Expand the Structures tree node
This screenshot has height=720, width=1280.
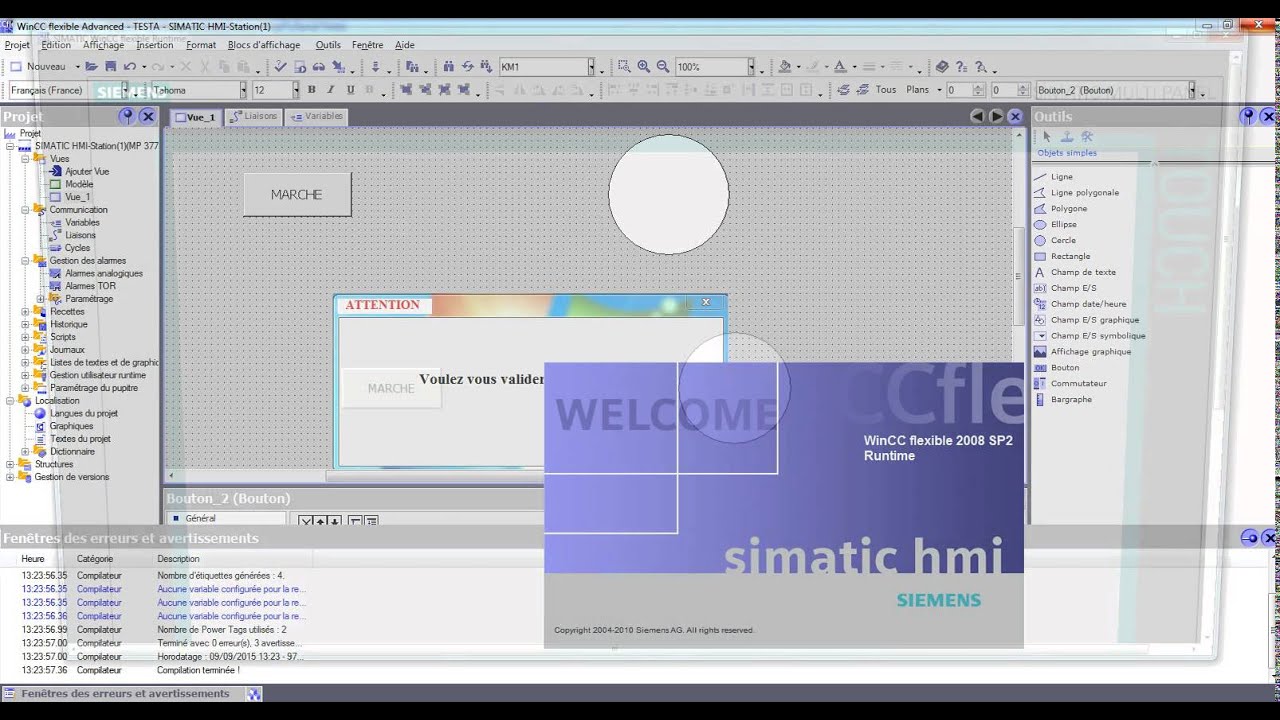(11, 465)
